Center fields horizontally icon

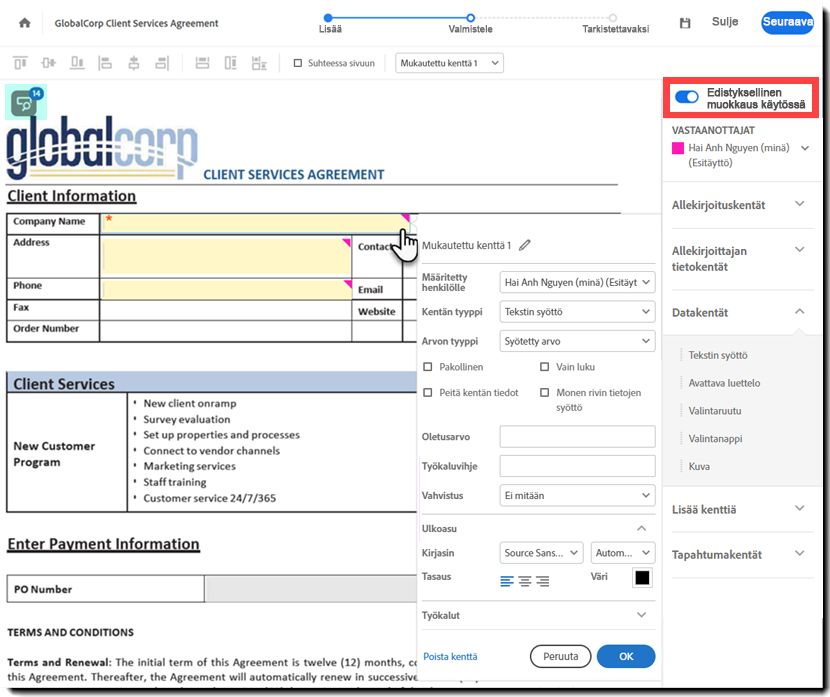tap(134, 63)
